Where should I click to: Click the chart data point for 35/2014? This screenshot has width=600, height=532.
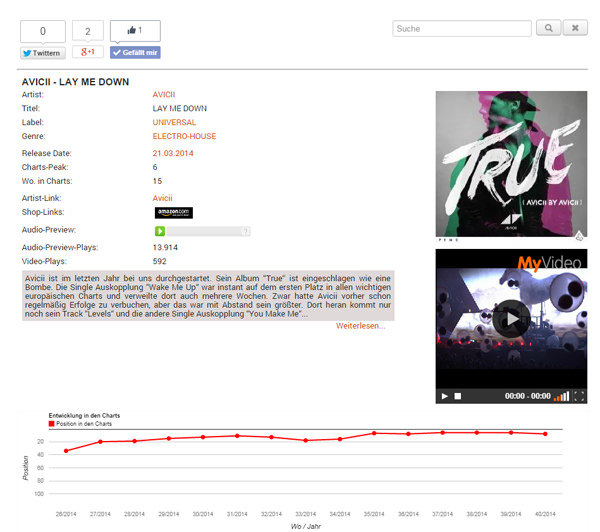pyautogui.click(x=374, y=433)
